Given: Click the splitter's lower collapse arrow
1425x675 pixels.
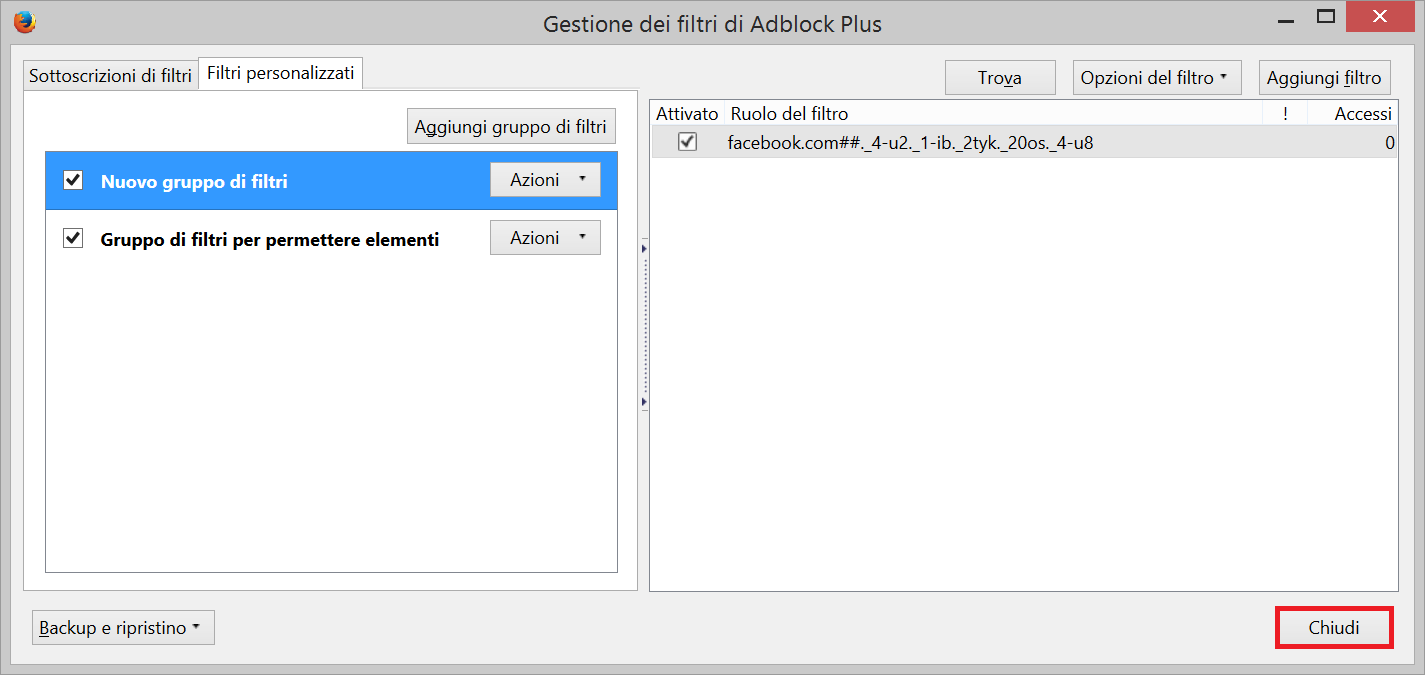Looking at the screenshot, I should pos(644,402).
